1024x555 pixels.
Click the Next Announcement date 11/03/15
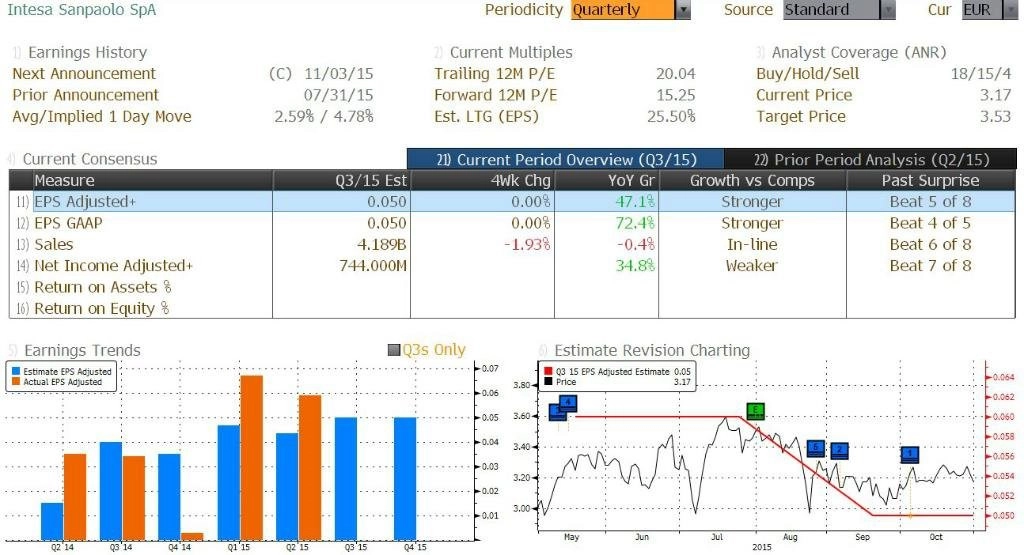tap(338, 74)
